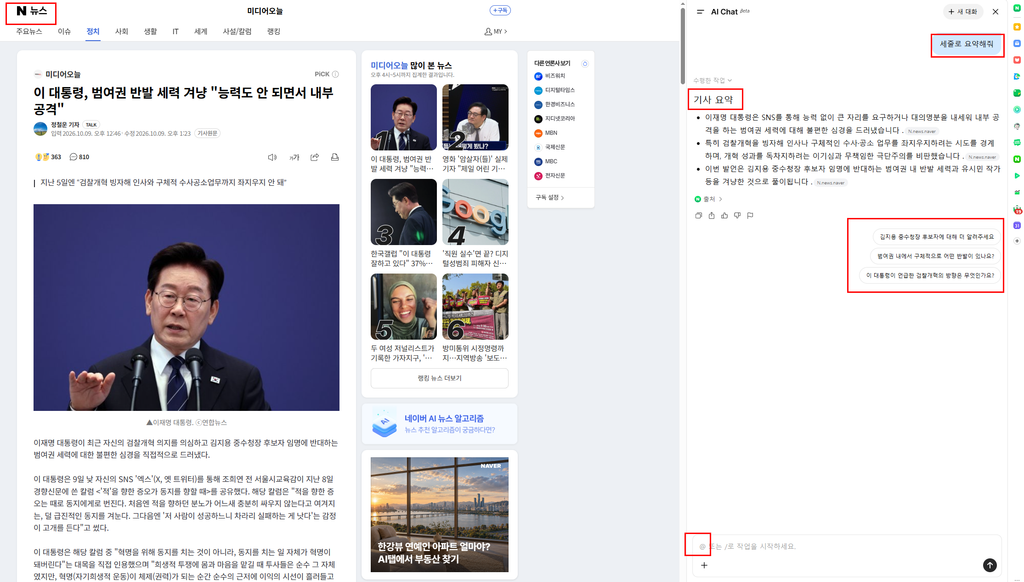Viewport: 1024px width, 582px height.
Task: Open the purple icon in the right sidebar
Action: point(1017,225)
